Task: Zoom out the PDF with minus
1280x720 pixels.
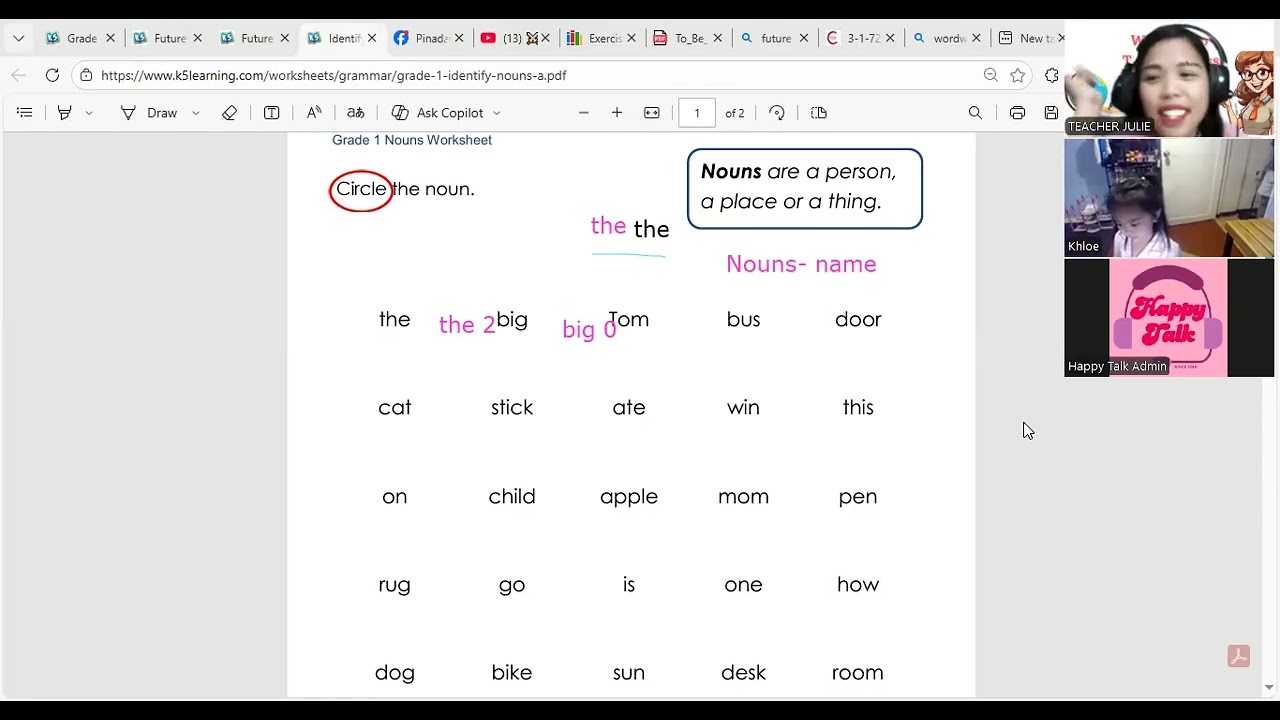Action: pos(584,113)
